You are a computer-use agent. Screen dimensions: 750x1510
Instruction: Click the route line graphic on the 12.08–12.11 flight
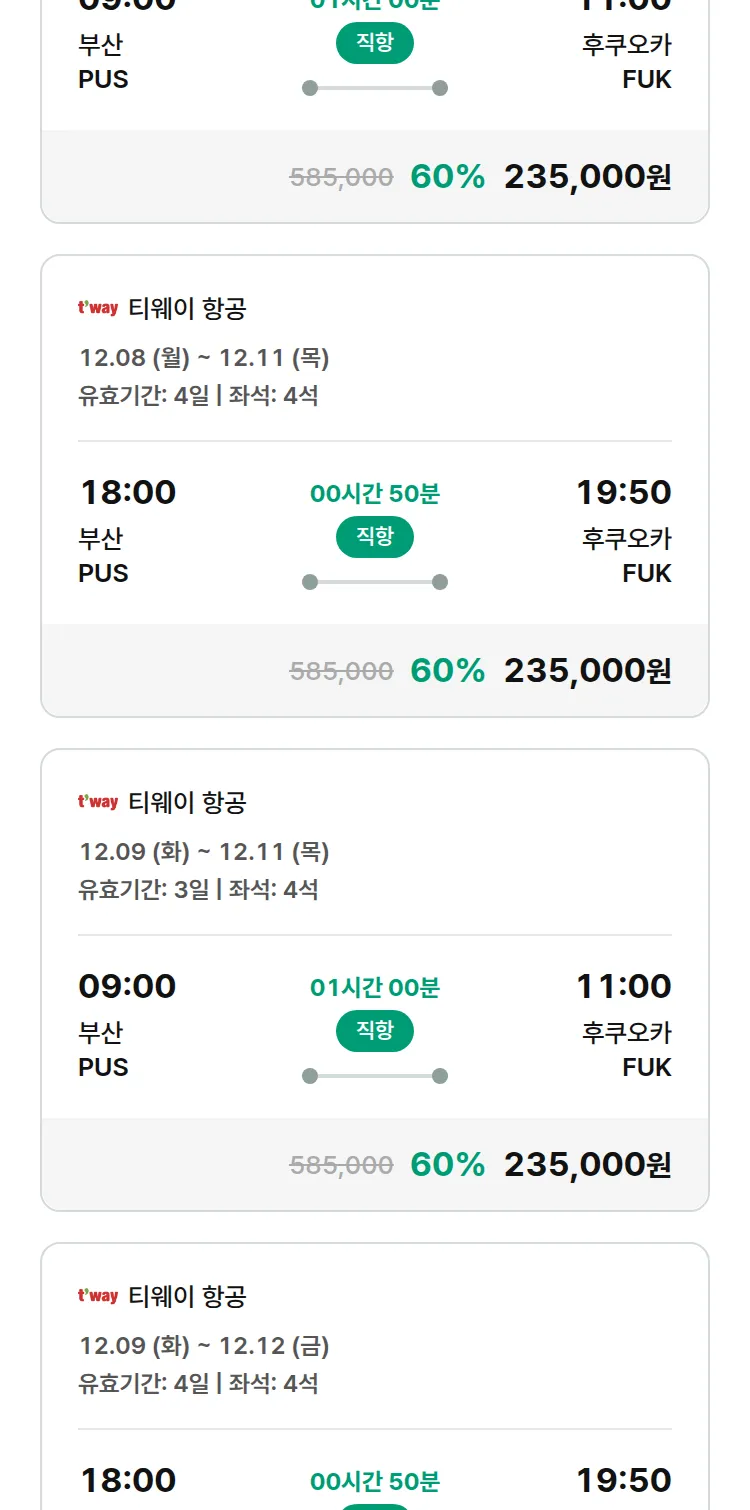(375, 582)
